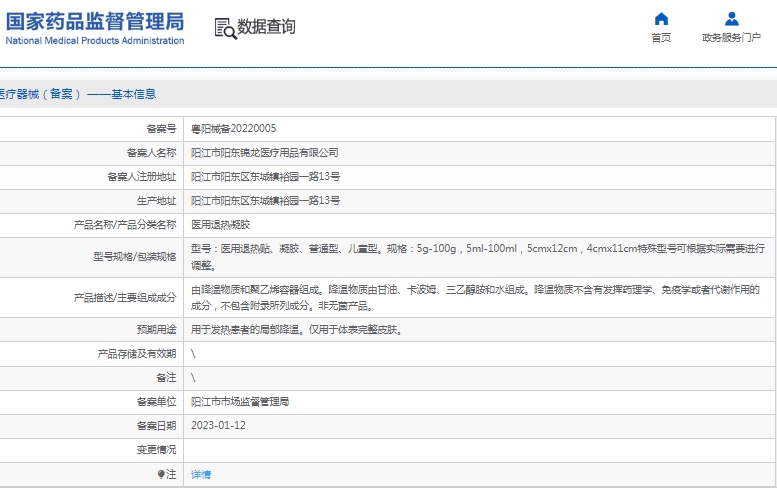The width and height of the screenshot is (777, 497).
Task: Click the 产品存储及有效期 label
Action: (x=137, y=354)
